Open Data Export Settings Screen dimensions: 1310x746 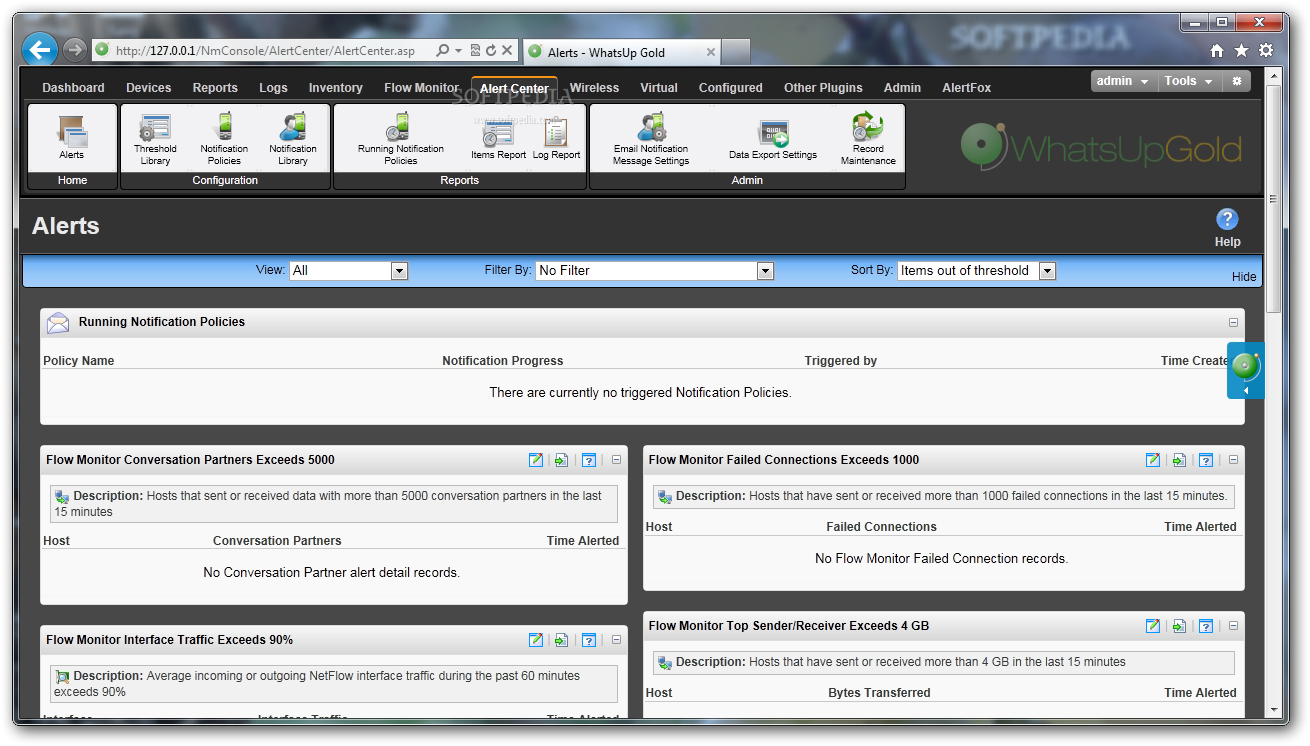(773, 139)
